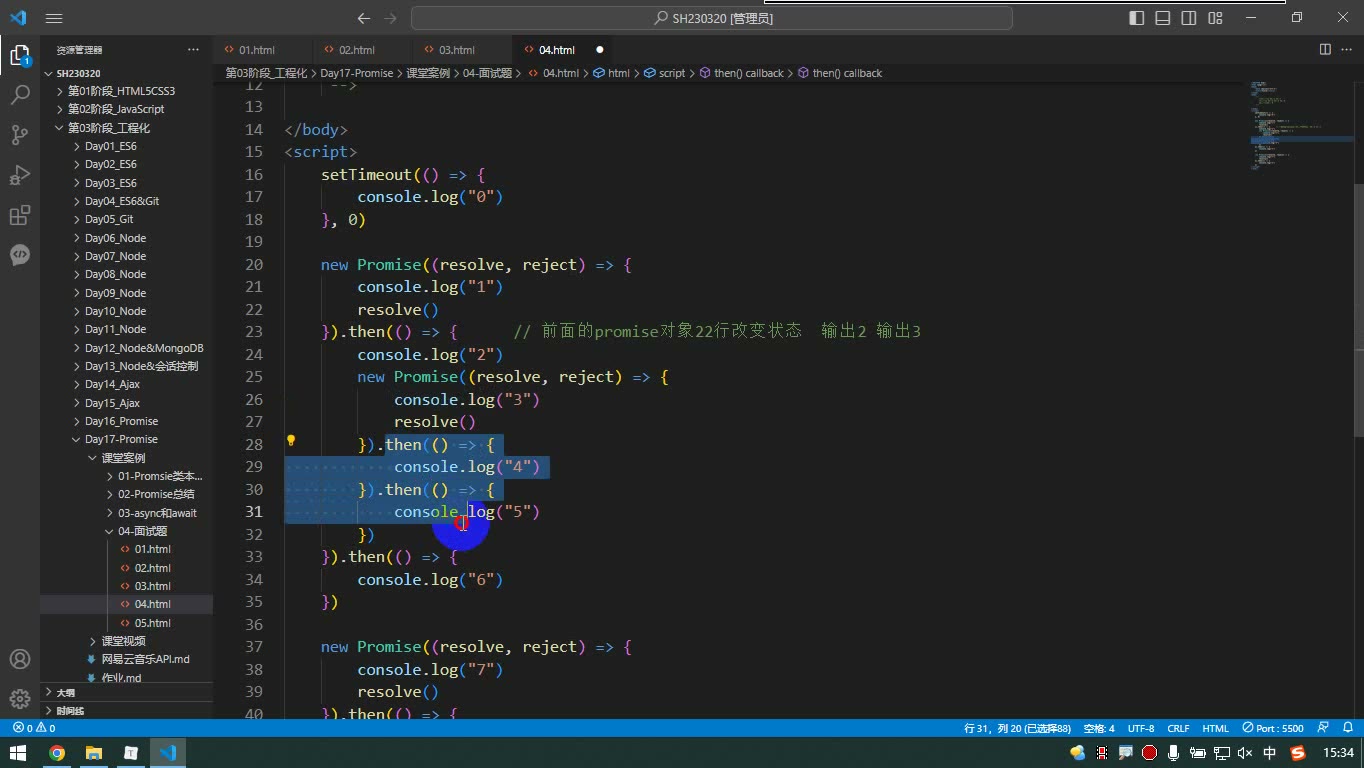
Task: Click the lightbulb code action icon
Action: 291,440
